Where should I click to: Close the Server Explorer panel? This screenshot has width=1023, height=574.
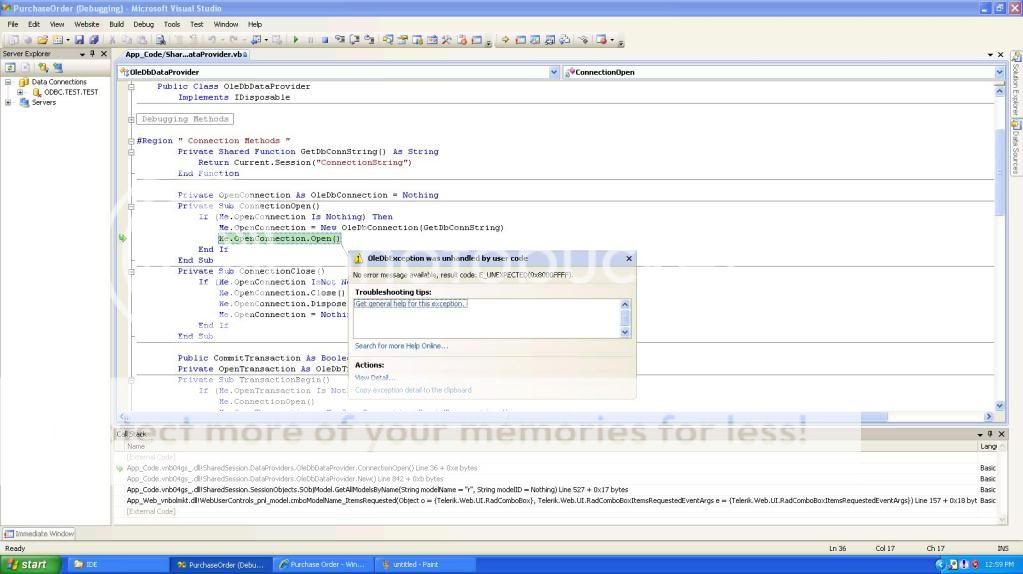pos(104,53)
